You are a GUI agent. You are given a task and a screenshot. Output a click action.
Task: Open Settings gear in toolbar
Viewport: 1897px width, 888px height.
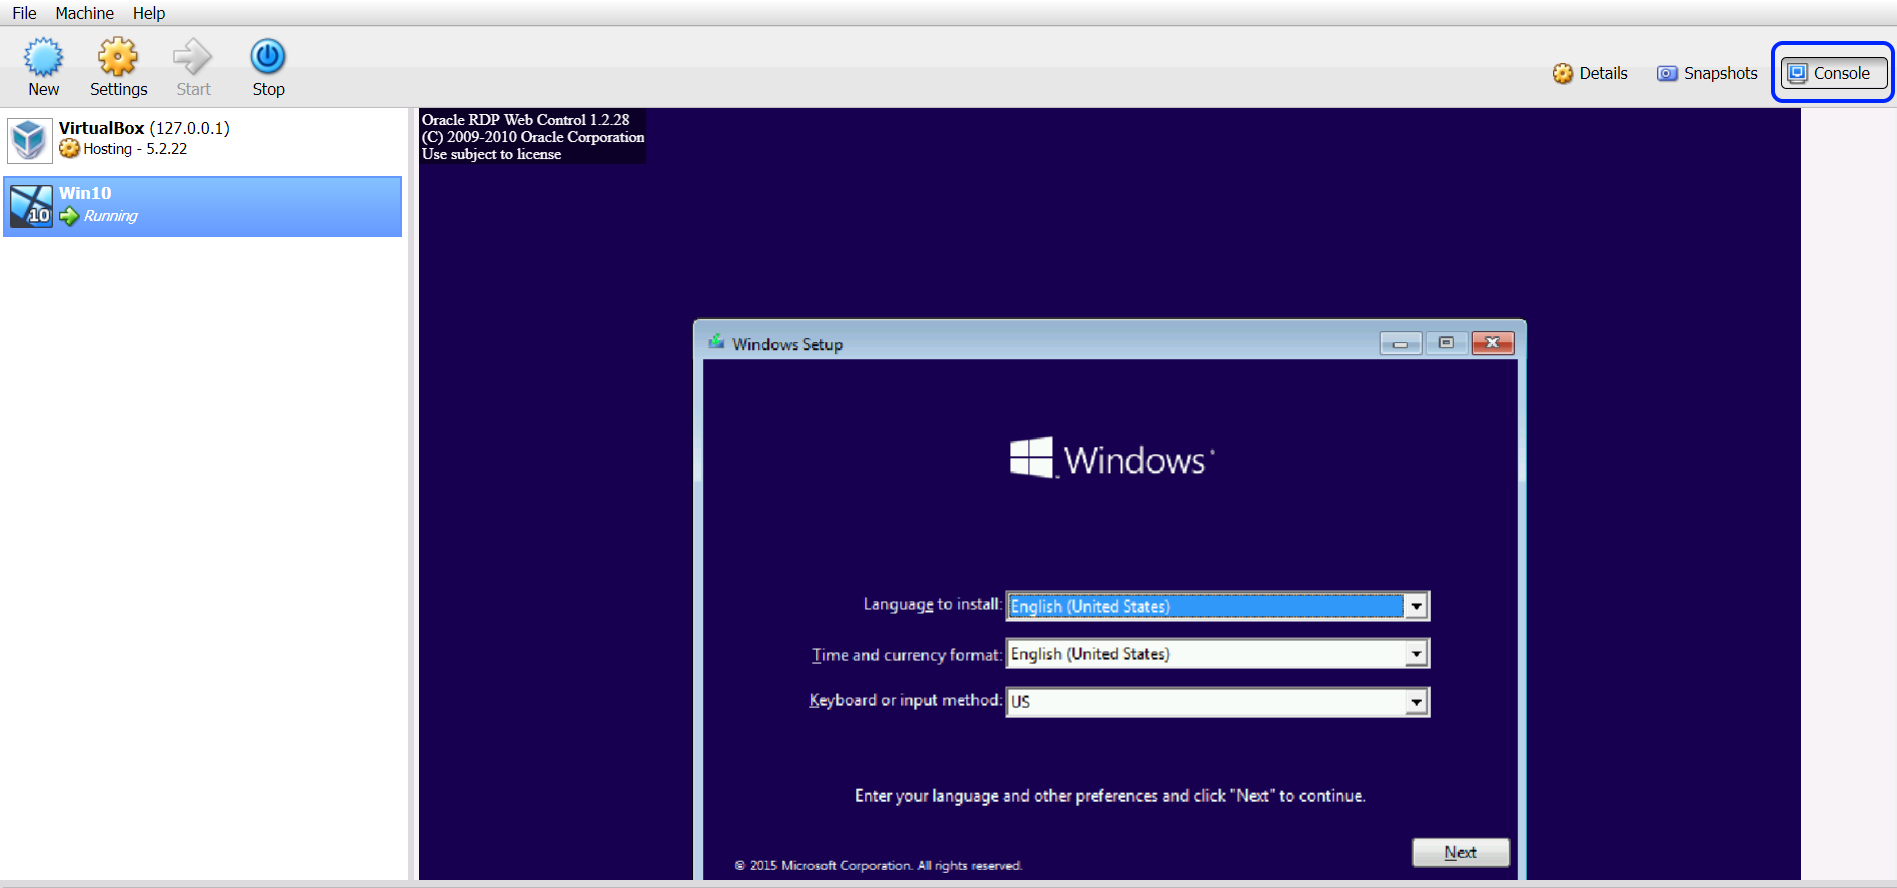(x=118, y=57)
